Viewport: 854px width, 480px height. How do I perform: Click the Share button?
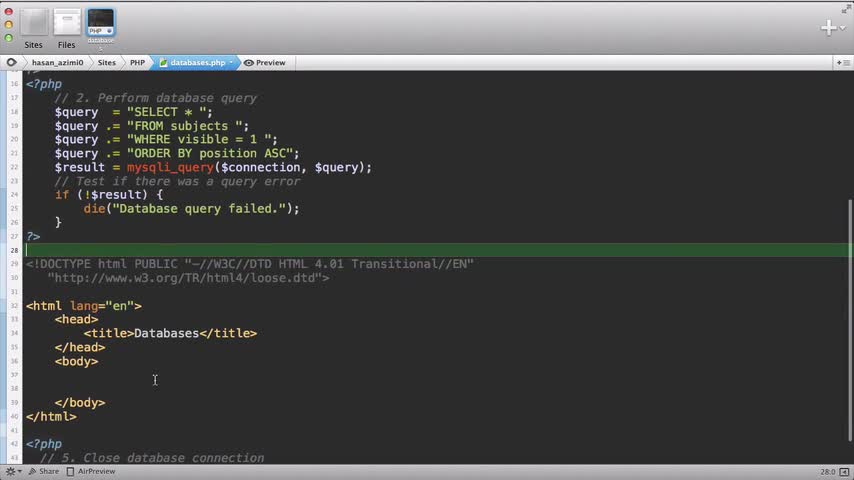pos(44,471)
